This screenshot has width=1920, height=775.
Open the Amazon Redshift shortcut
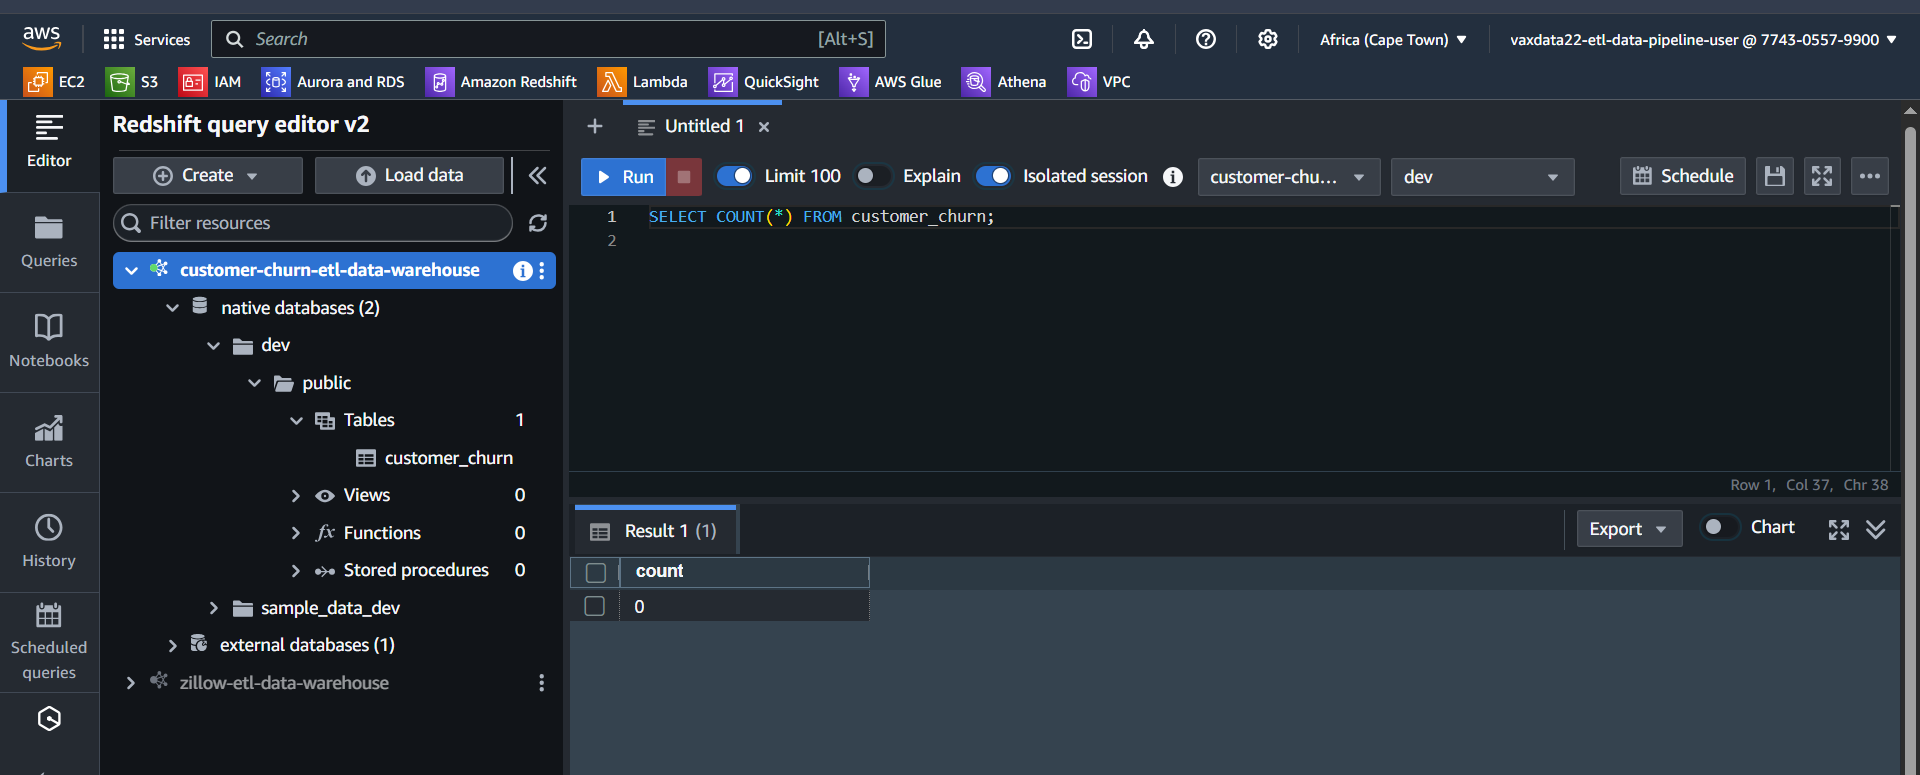point(502,82)
